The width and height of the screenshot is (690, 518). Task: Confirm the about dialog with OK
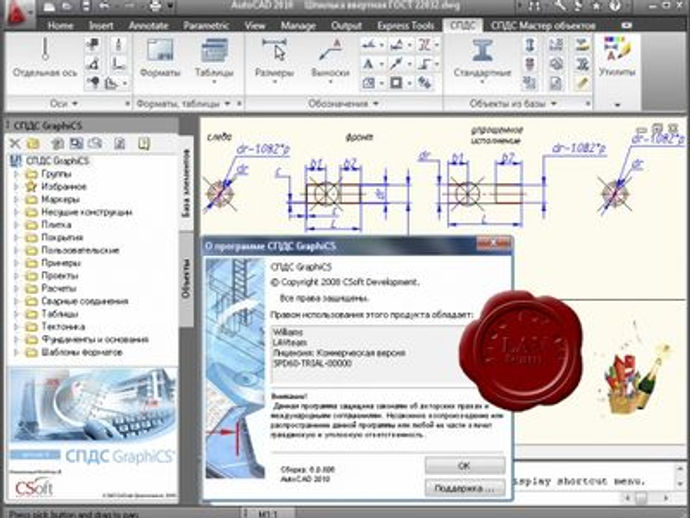click(465, 465)
